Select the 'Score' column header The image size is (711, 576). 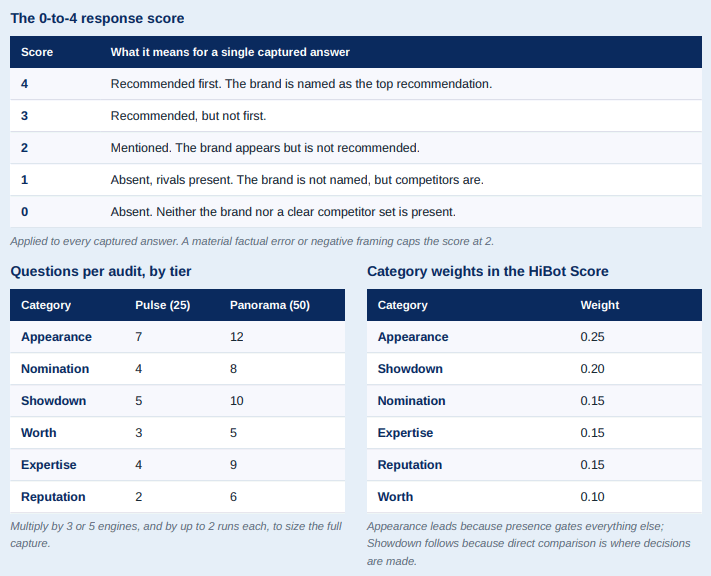(37, 52)
